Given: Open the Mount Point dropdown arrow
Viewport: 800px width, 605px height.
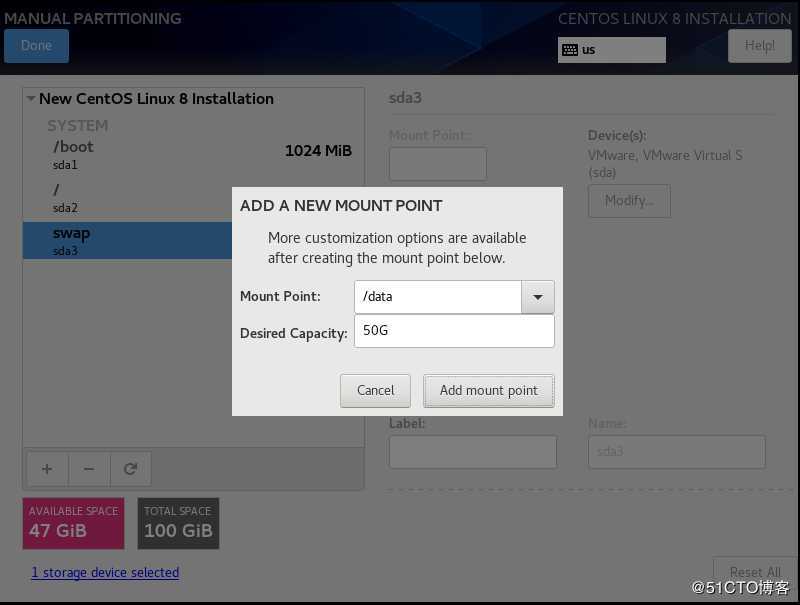Looking at the screenshot, I should [x=538, y=297].
